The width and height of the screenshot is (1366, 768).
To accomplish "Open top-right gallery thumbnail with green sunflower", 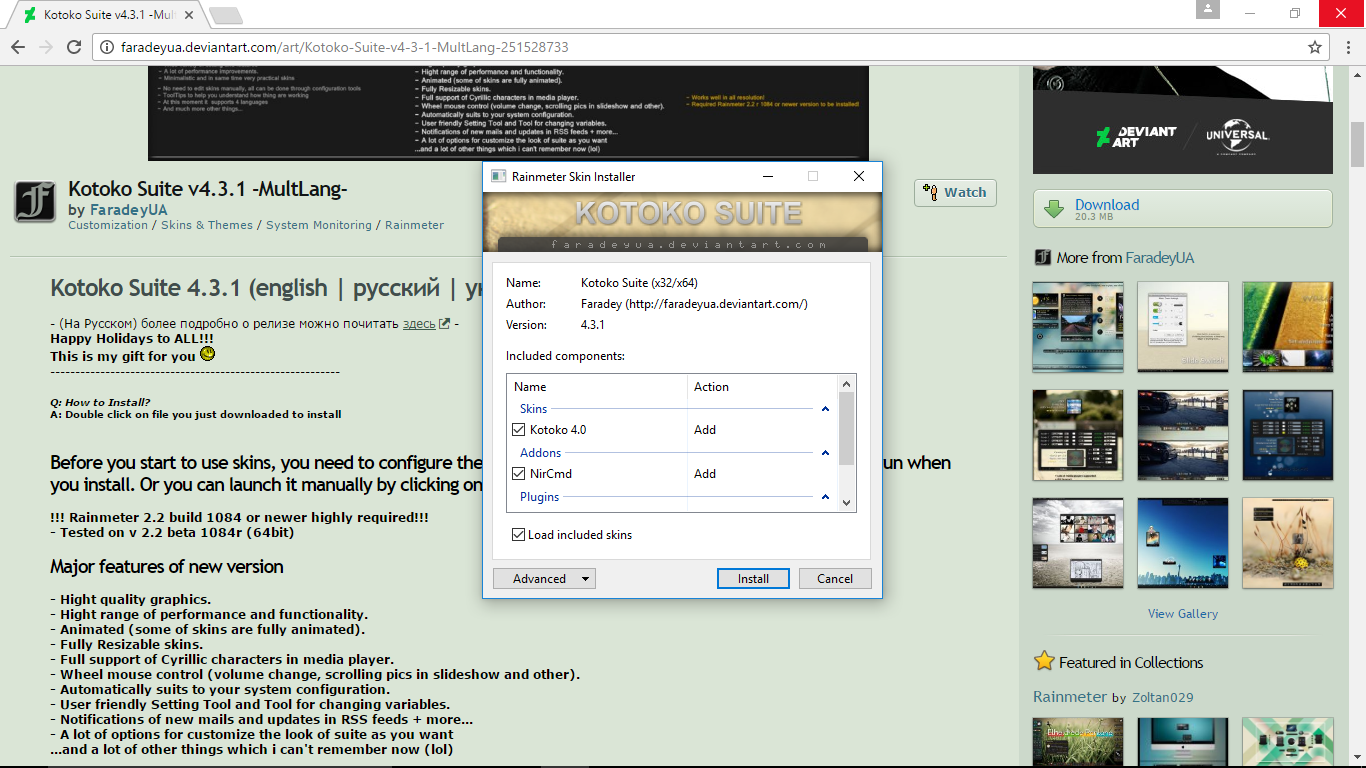I will click(1288, 327).
